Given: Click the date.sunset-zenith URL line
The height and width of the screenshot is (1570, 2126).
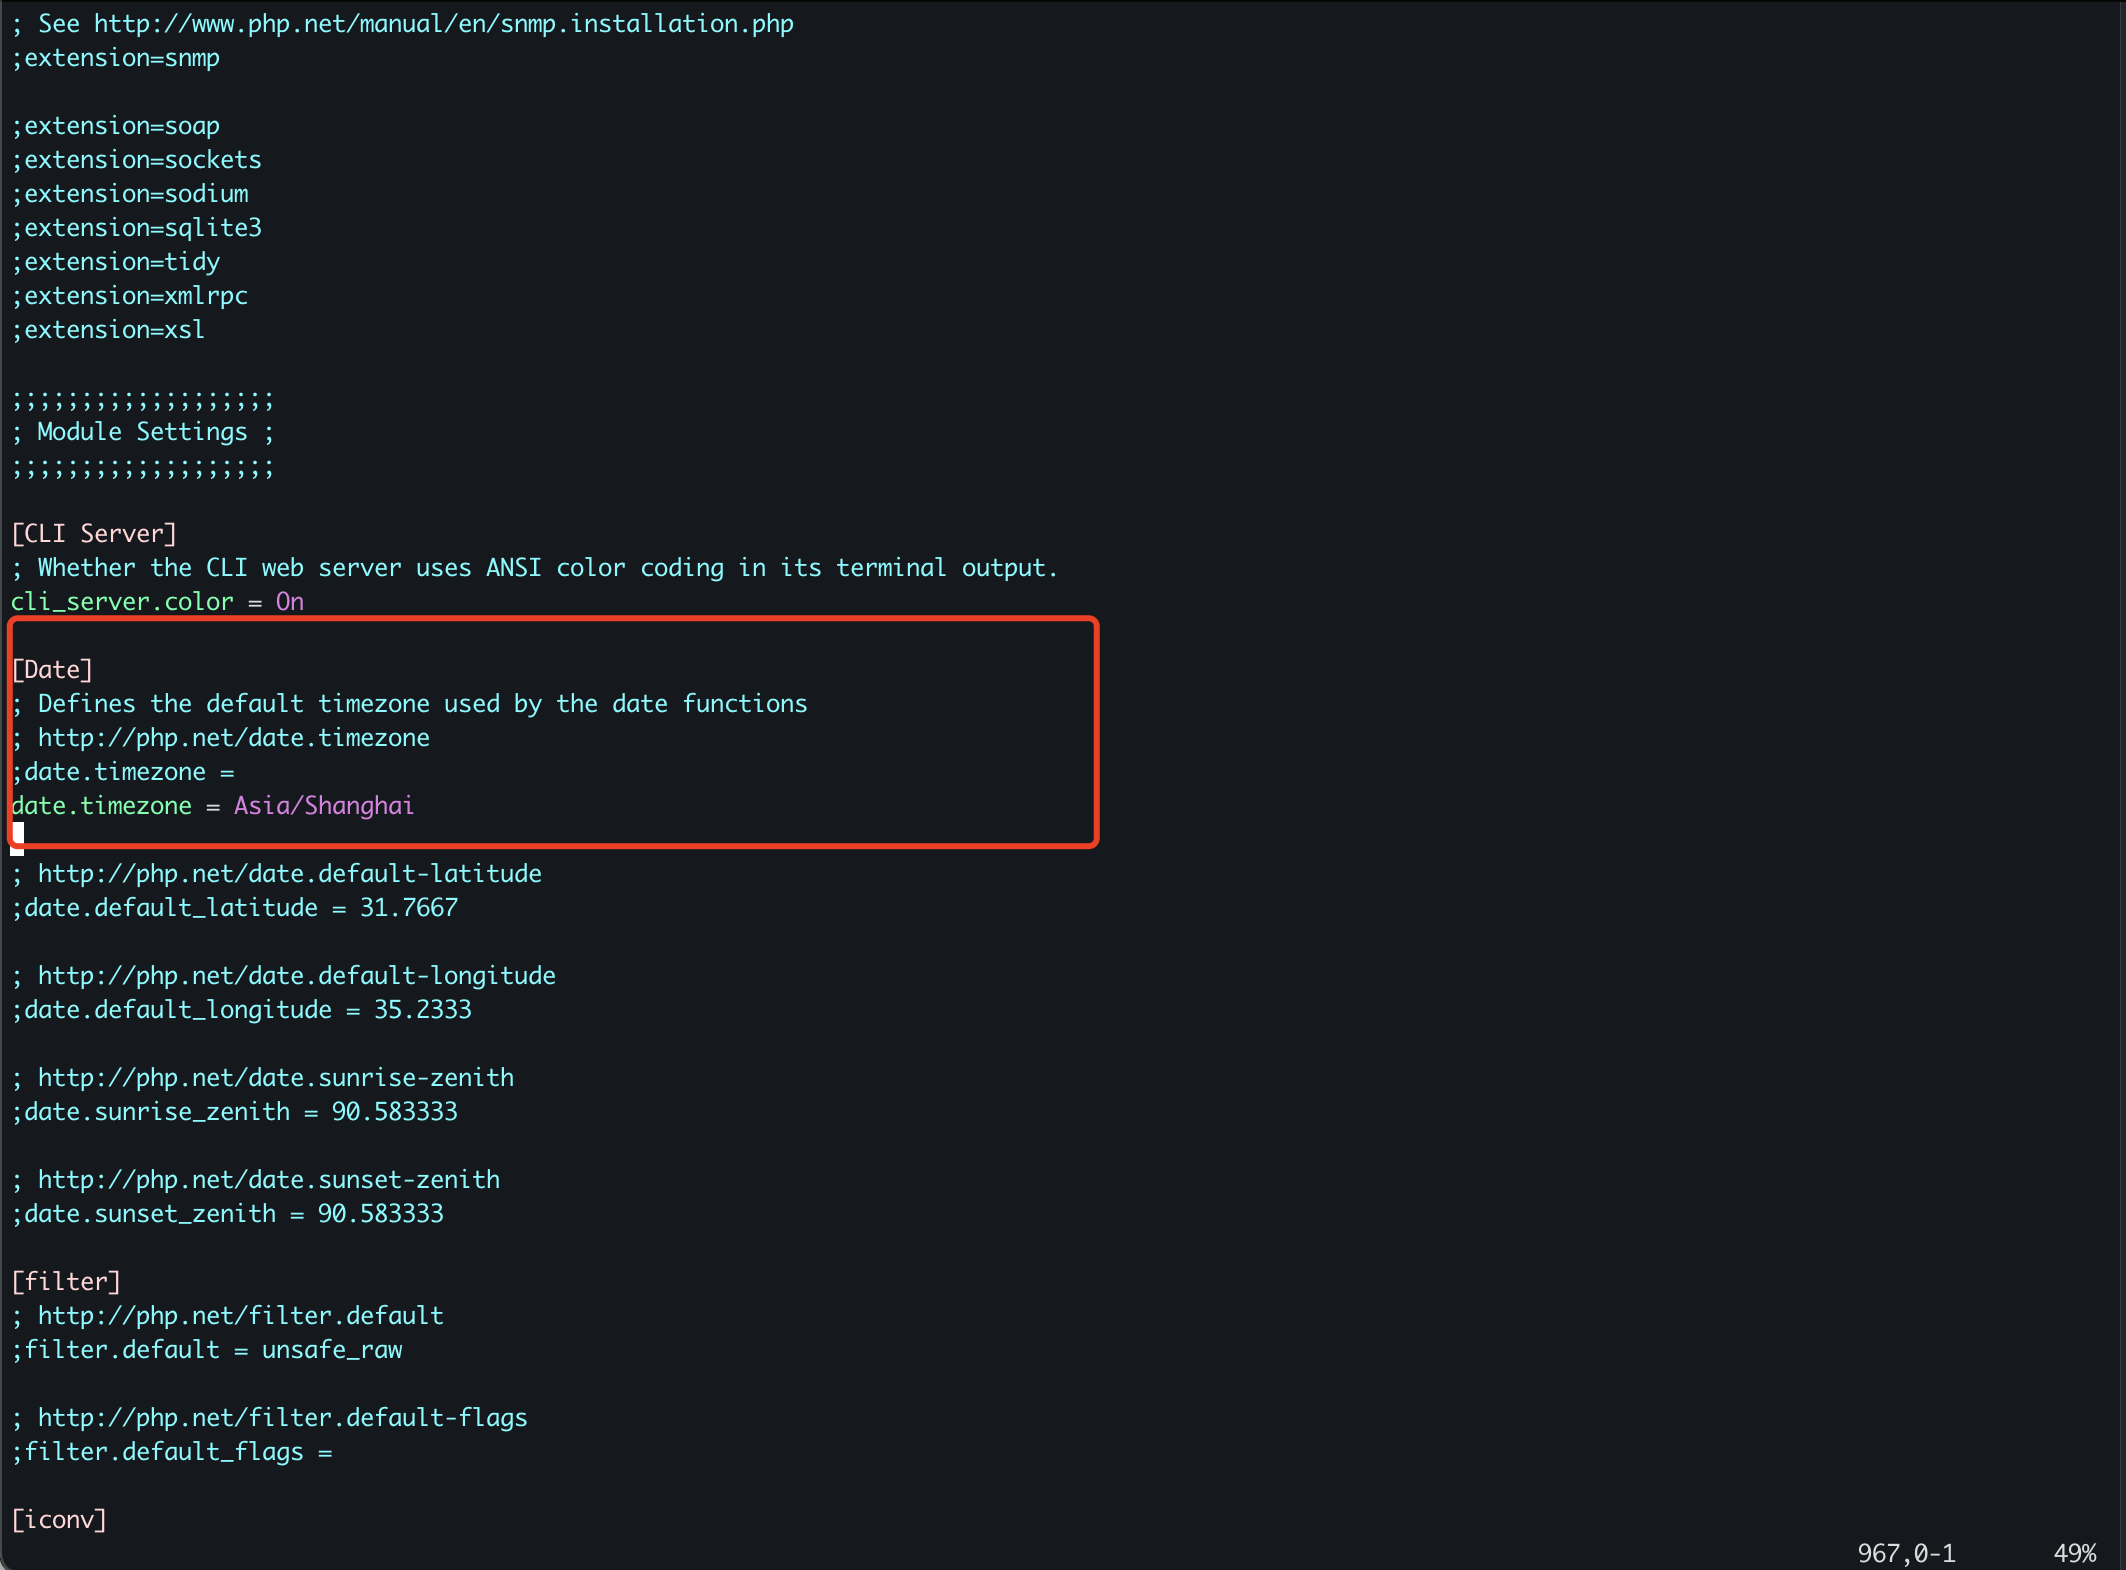Looking at the screenshot, I should tap(268, 1180).
